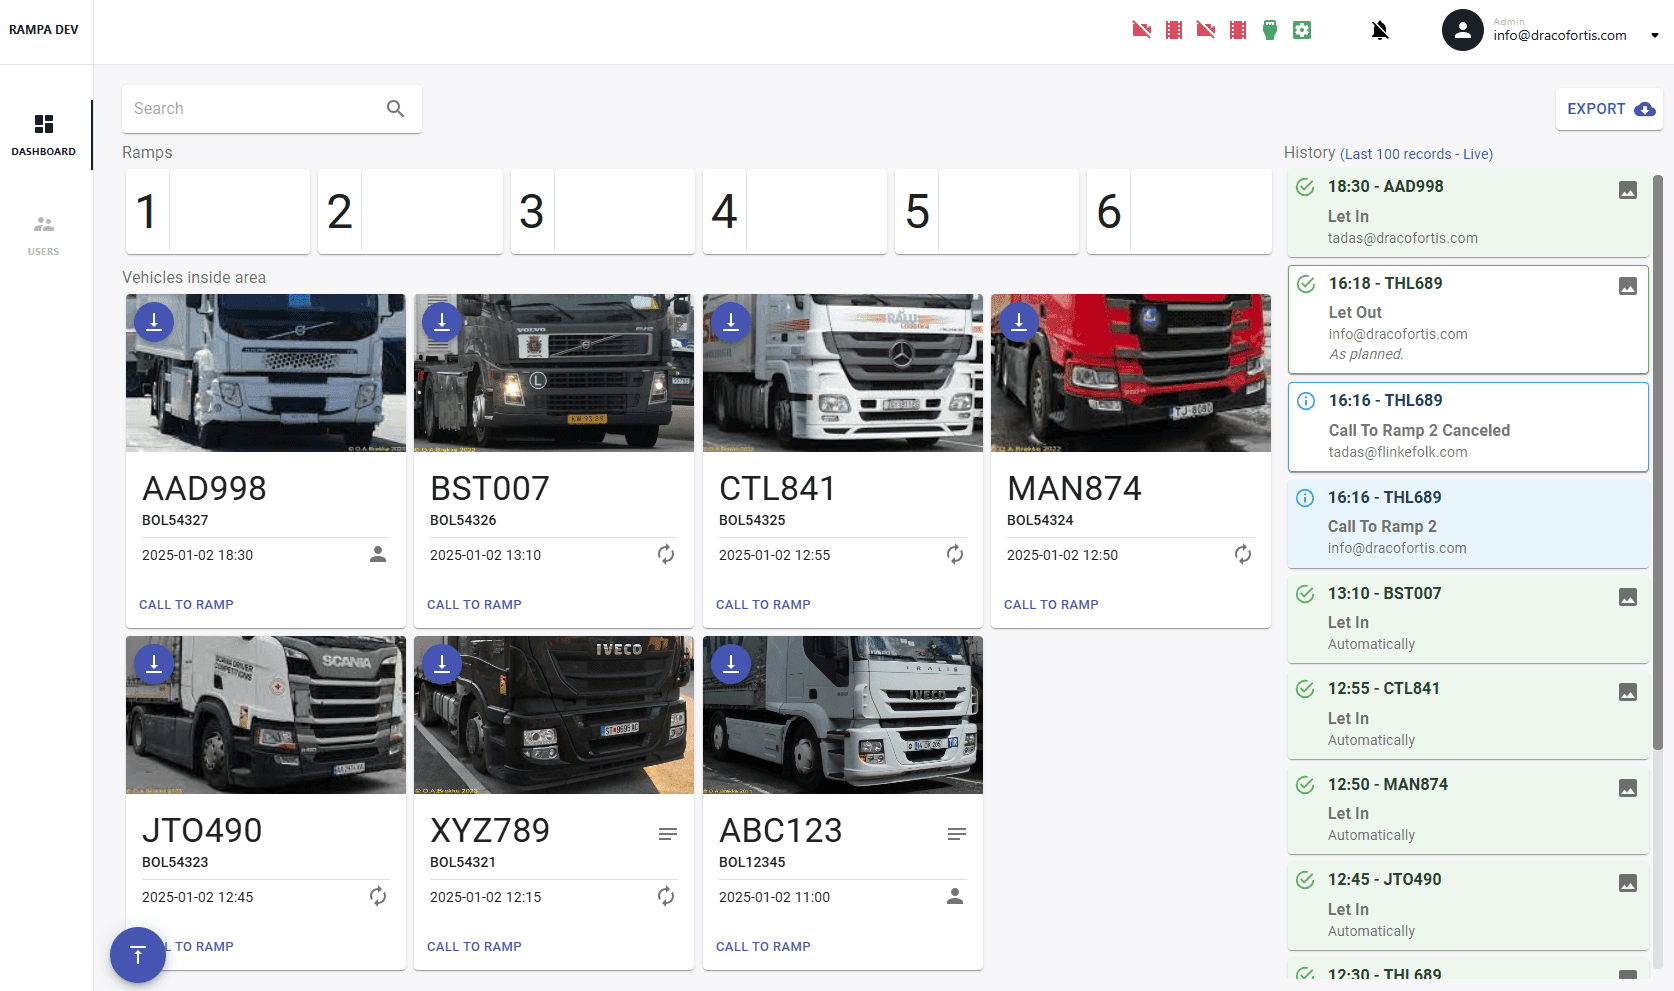This screenshot has width=1674, height=991.
Task: Click the let-in icon on ABC123 photo
Action: pos(731,664)
